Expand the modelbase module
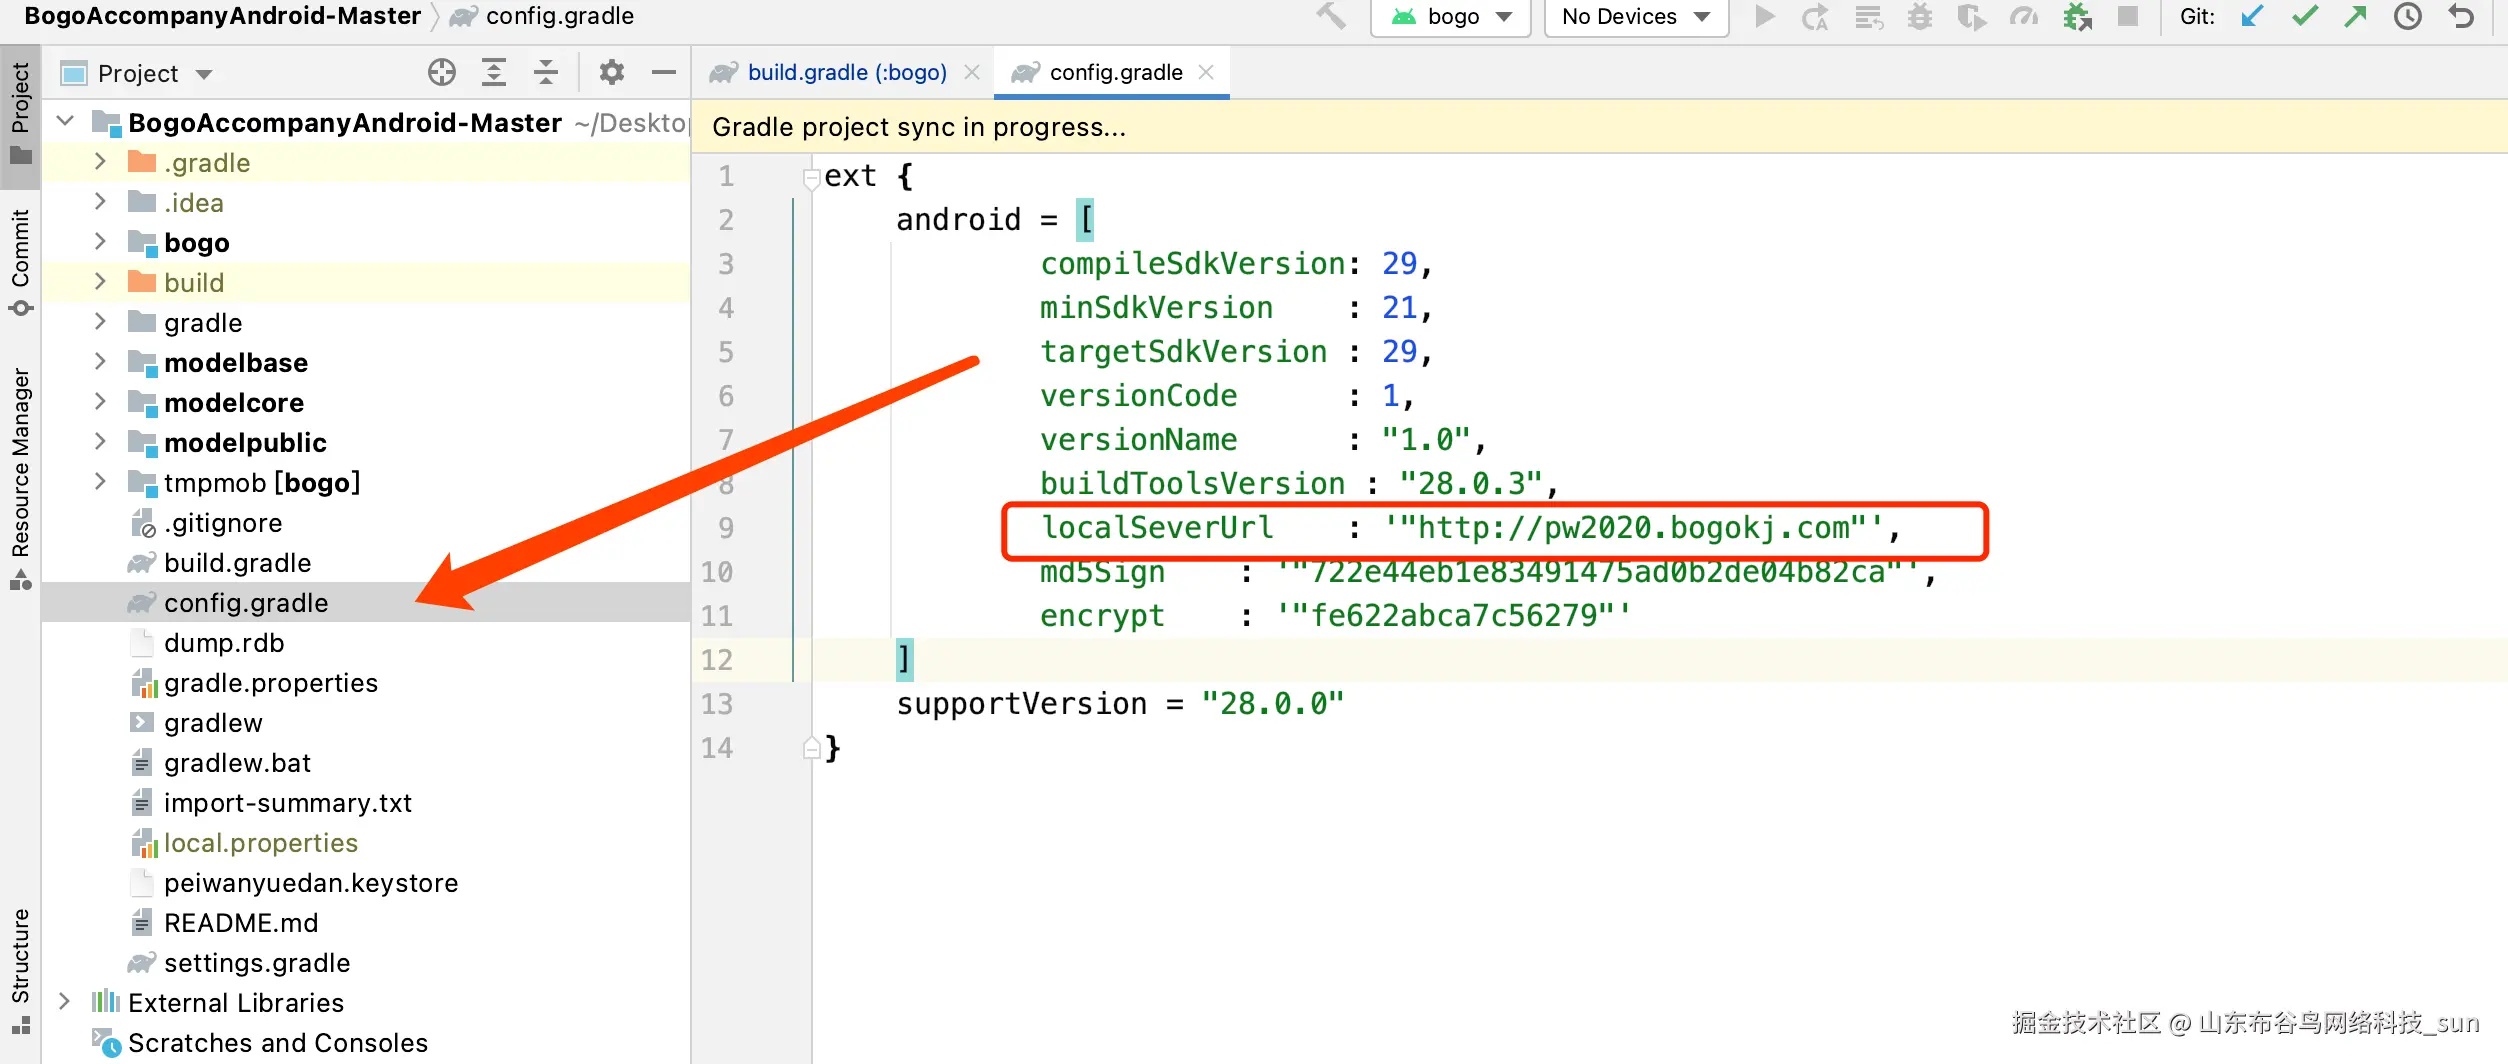 [x=99, y=362]
